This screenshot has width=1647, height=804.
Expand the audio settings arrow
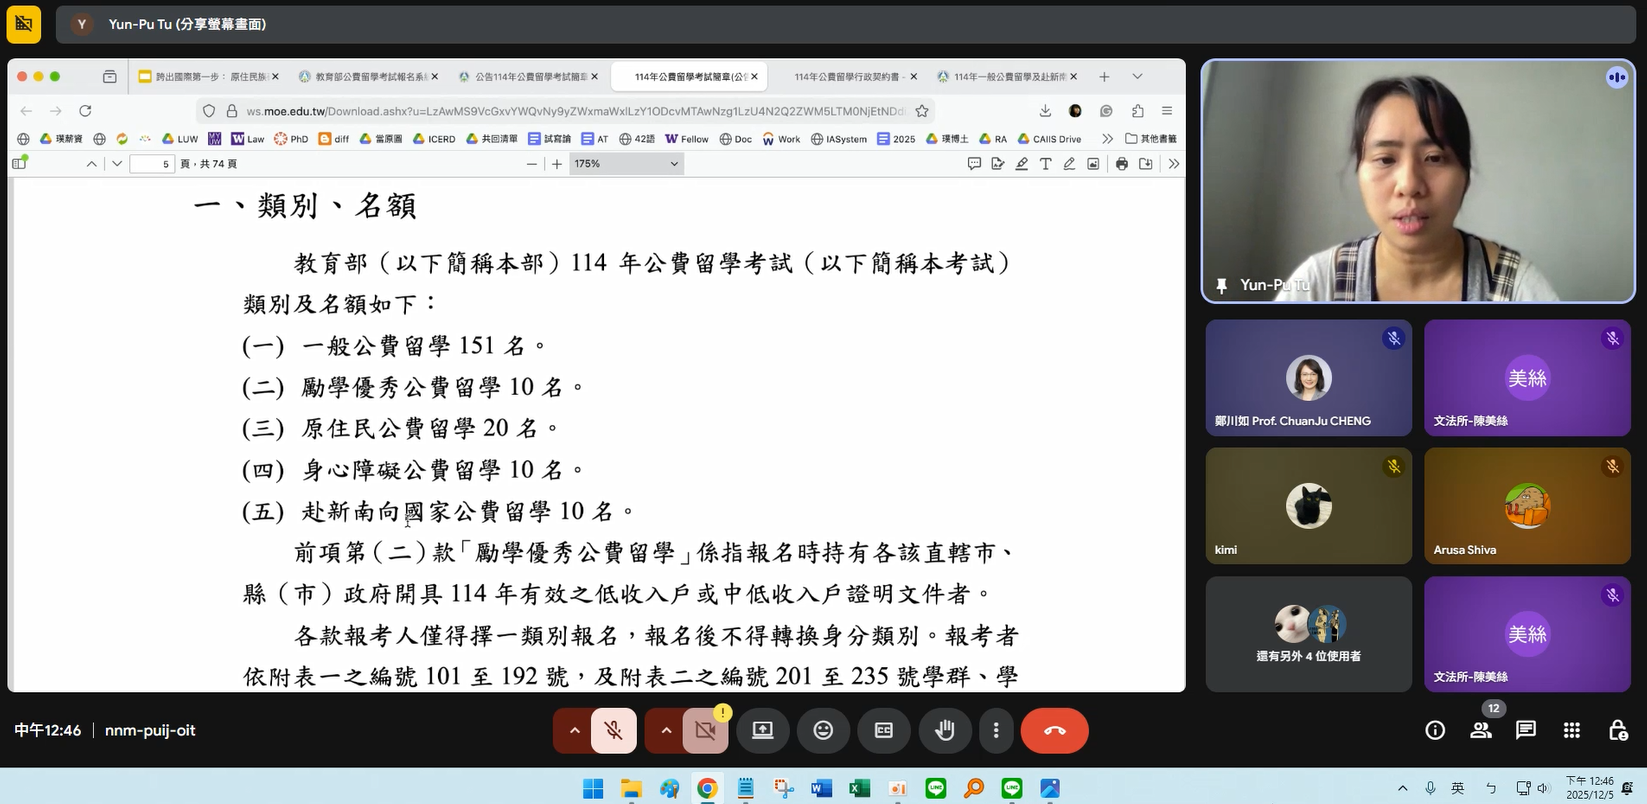574,731
